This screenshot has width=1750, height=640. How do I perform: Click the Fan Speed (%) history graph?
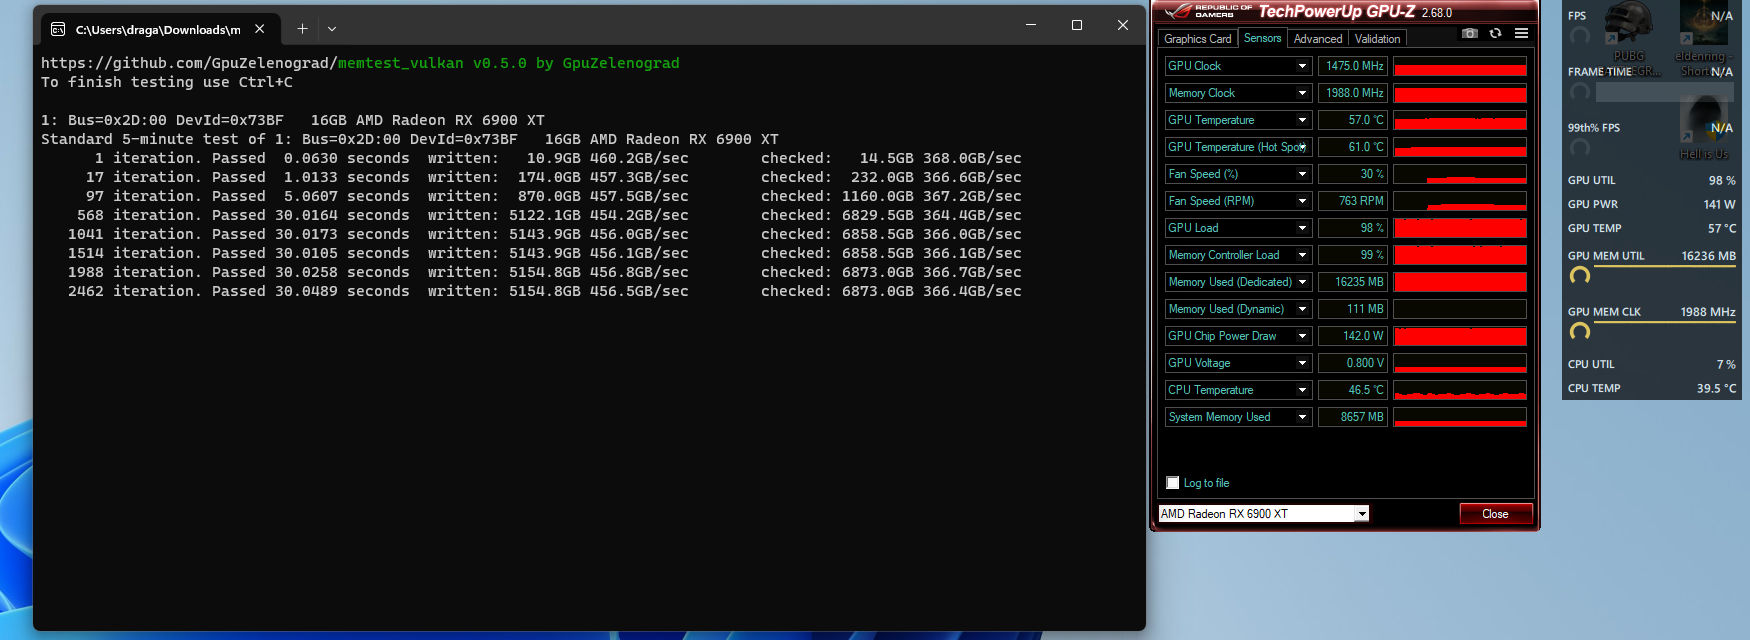point(1460,174)
